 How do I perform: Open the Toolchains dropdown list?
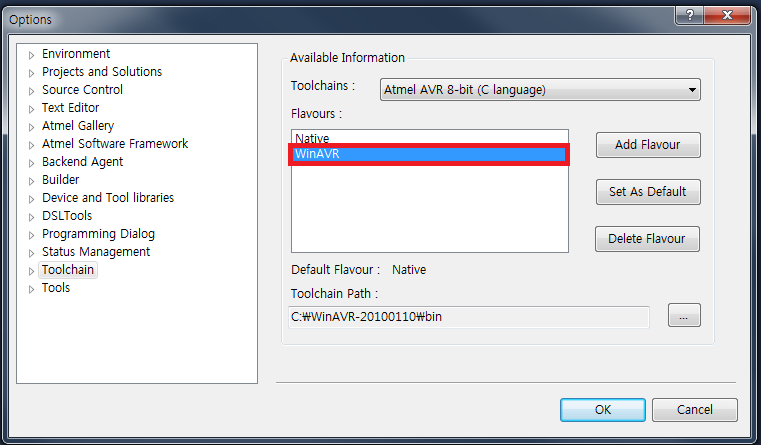coord(540,90)
